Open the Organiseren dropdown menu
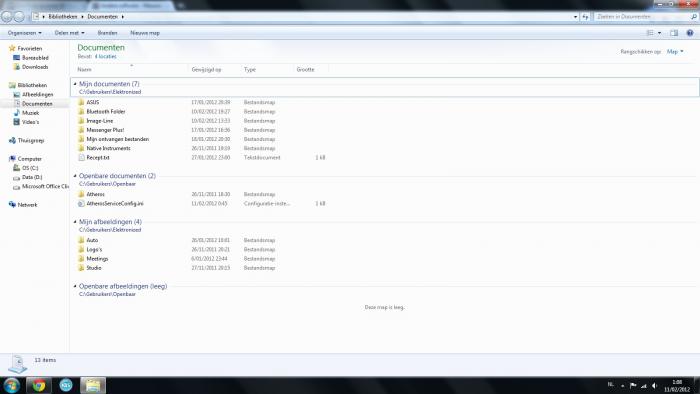The width and height of the screenshot is (700, 394). 25,33
